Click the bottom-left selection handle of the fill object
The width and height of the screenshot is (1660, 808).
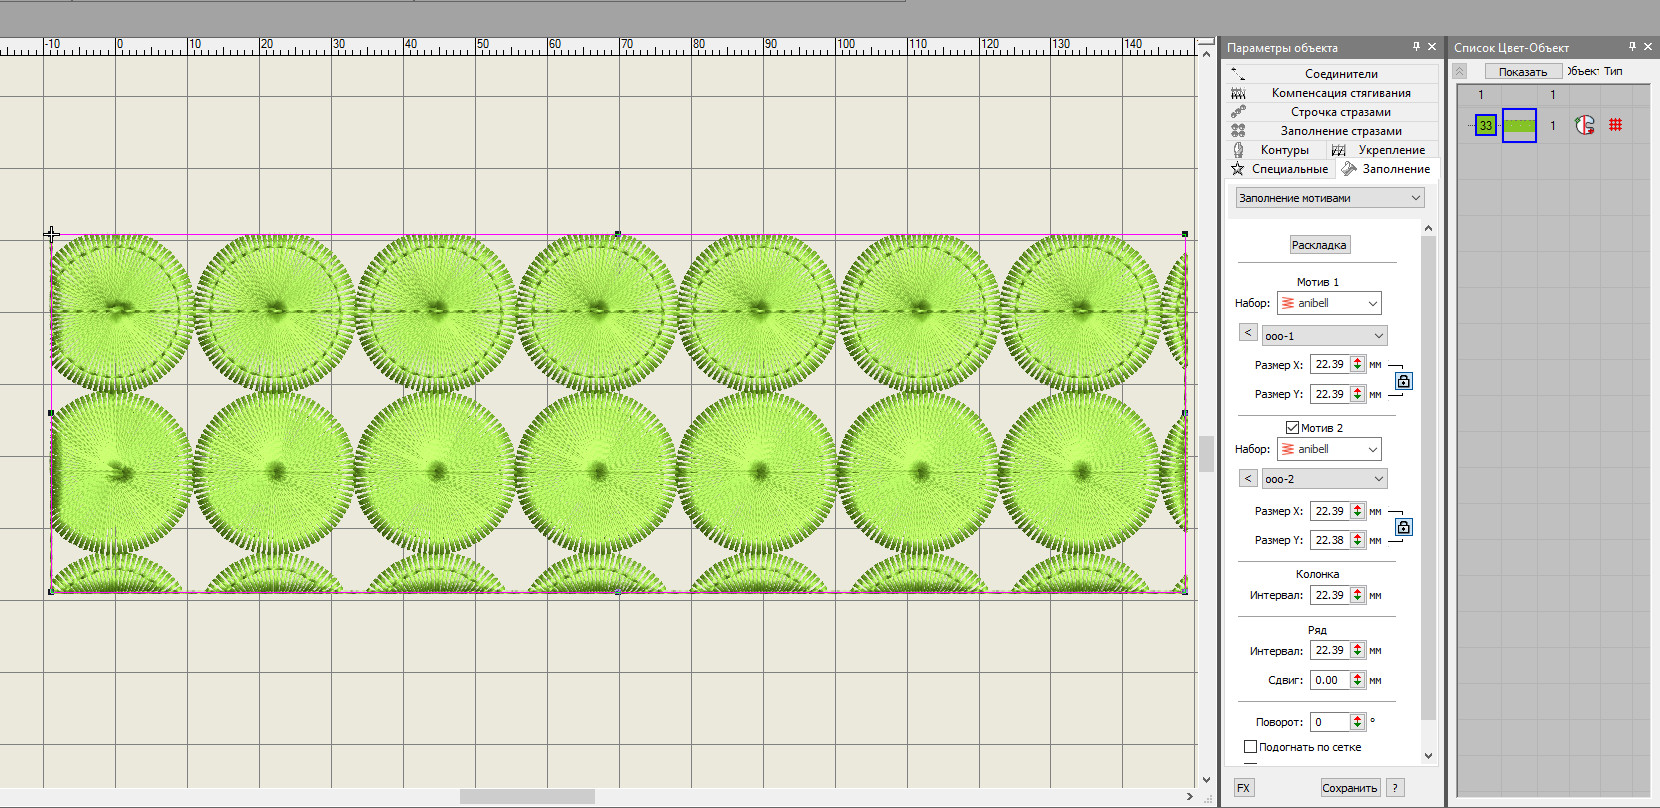(51, 591)
